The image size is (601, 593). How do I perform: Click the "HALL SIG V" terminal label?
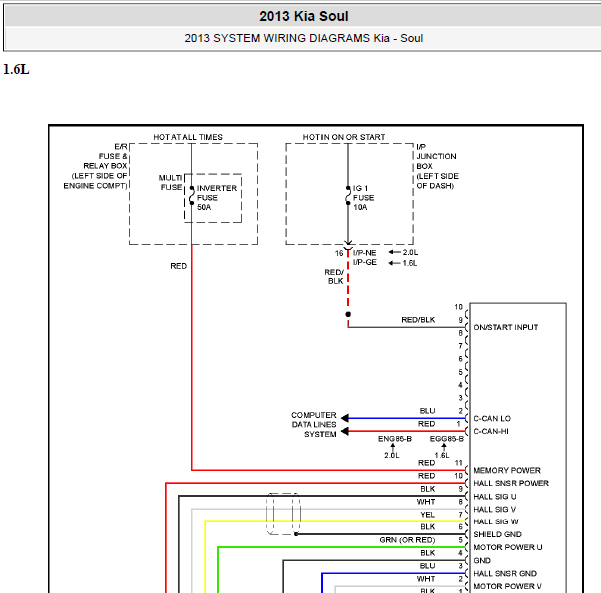pos(494,509)
